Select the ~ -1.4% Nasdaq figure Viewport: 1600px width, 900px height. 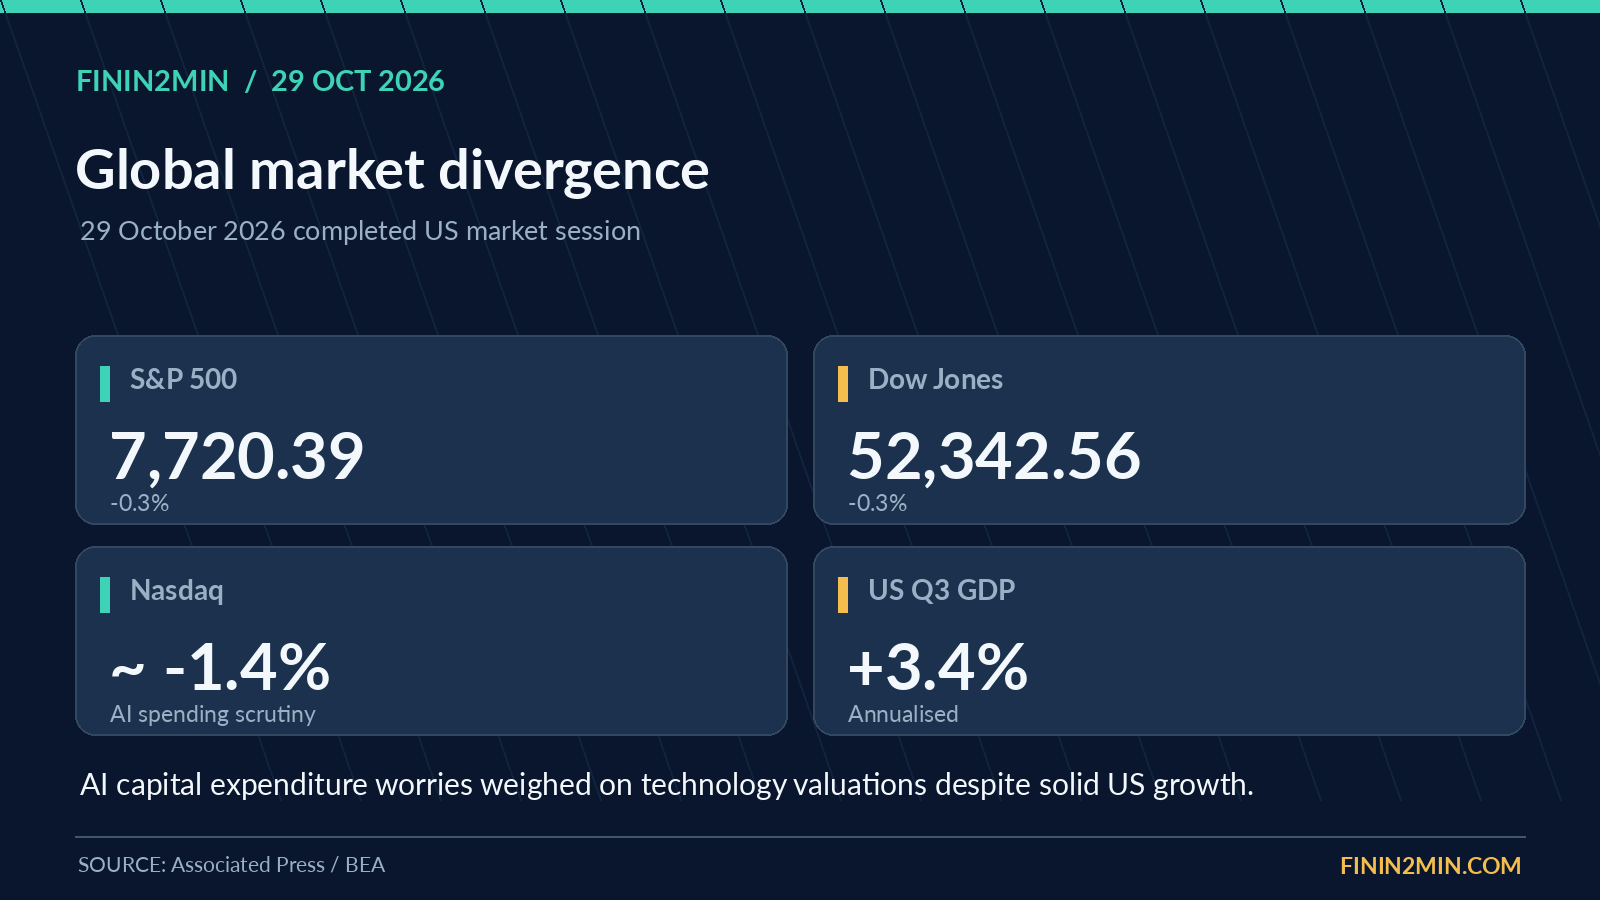click(x=220, y=667)
